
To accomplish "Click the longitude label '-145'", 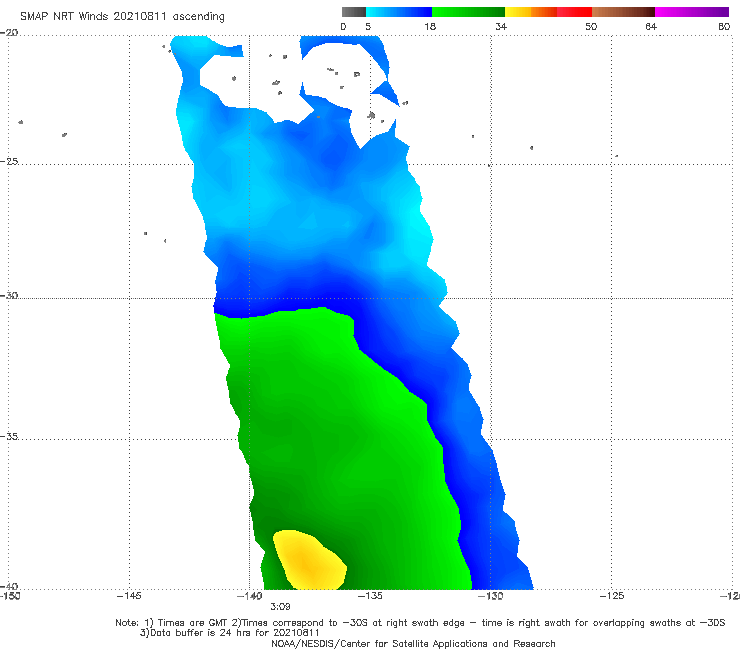I will point(129,596).
